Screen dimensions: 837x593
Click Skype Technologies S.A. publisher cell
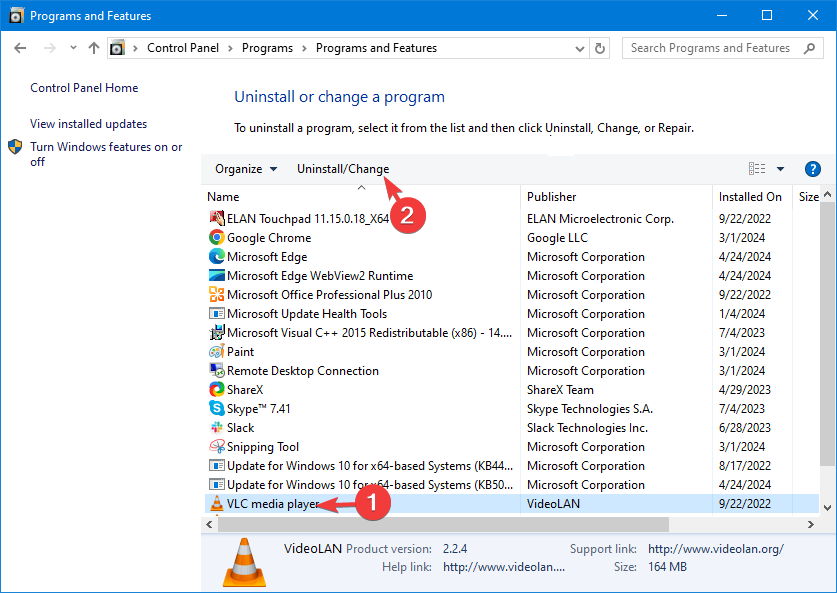pyautogui.click(x=590, y=409)
